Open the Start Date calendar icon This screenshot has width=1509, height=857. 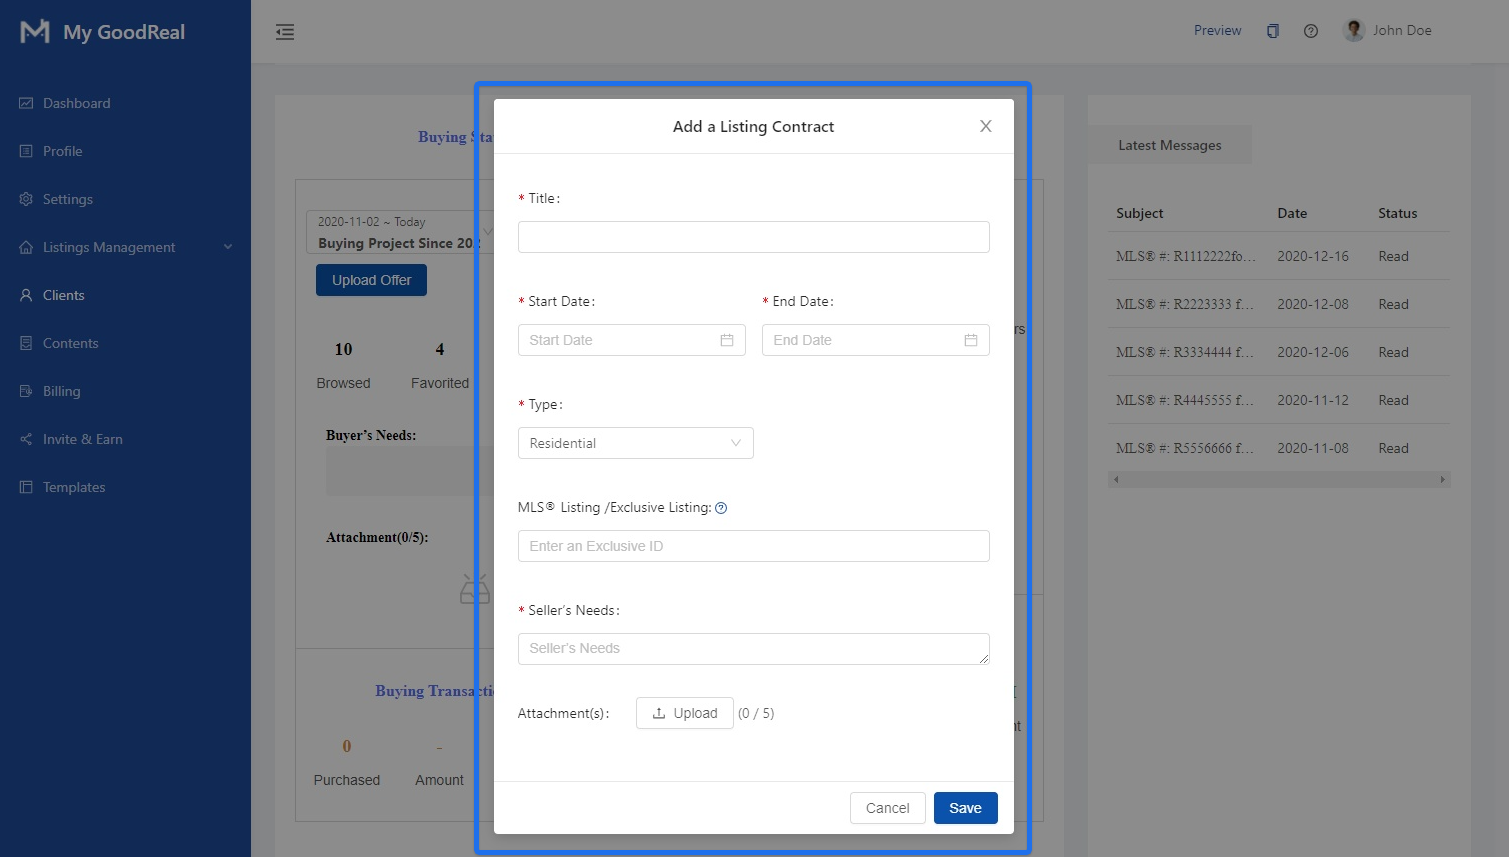point(727,340)
